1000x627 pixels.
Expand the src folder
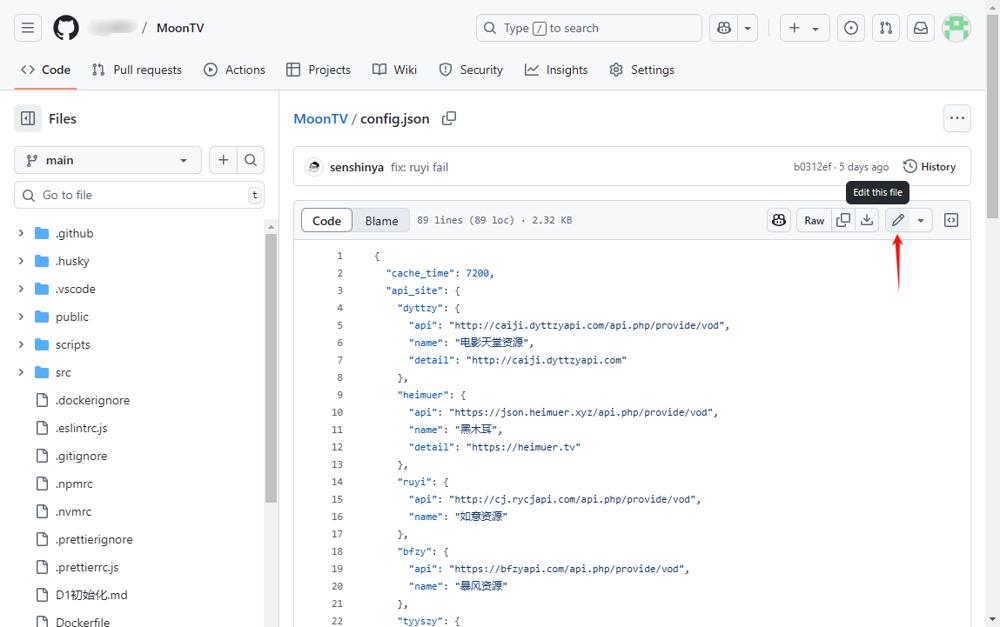(21, 372)
